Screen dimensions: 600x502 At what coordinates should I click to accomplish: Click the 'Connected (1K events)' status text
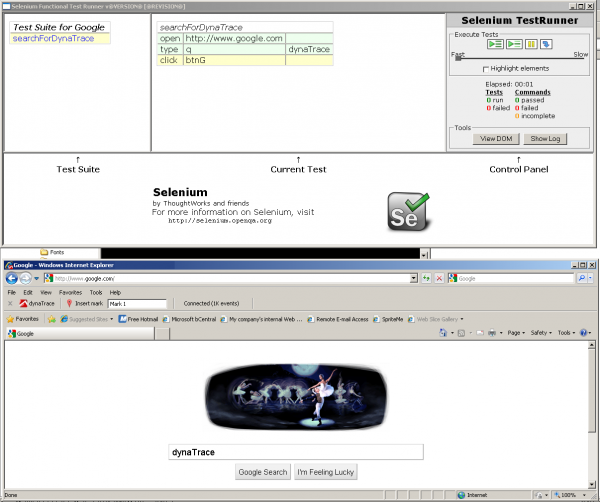point(211,303)
